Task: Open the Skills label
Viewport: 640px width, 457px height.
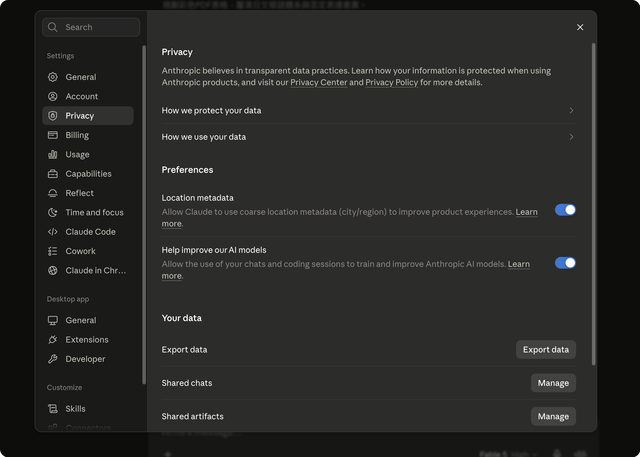Action: tap(76, 408)
